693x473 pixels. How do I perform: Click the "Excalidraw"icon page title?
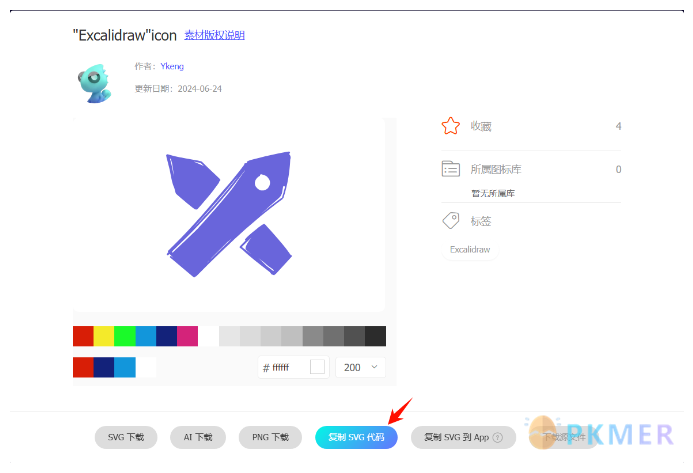[125, 35]
